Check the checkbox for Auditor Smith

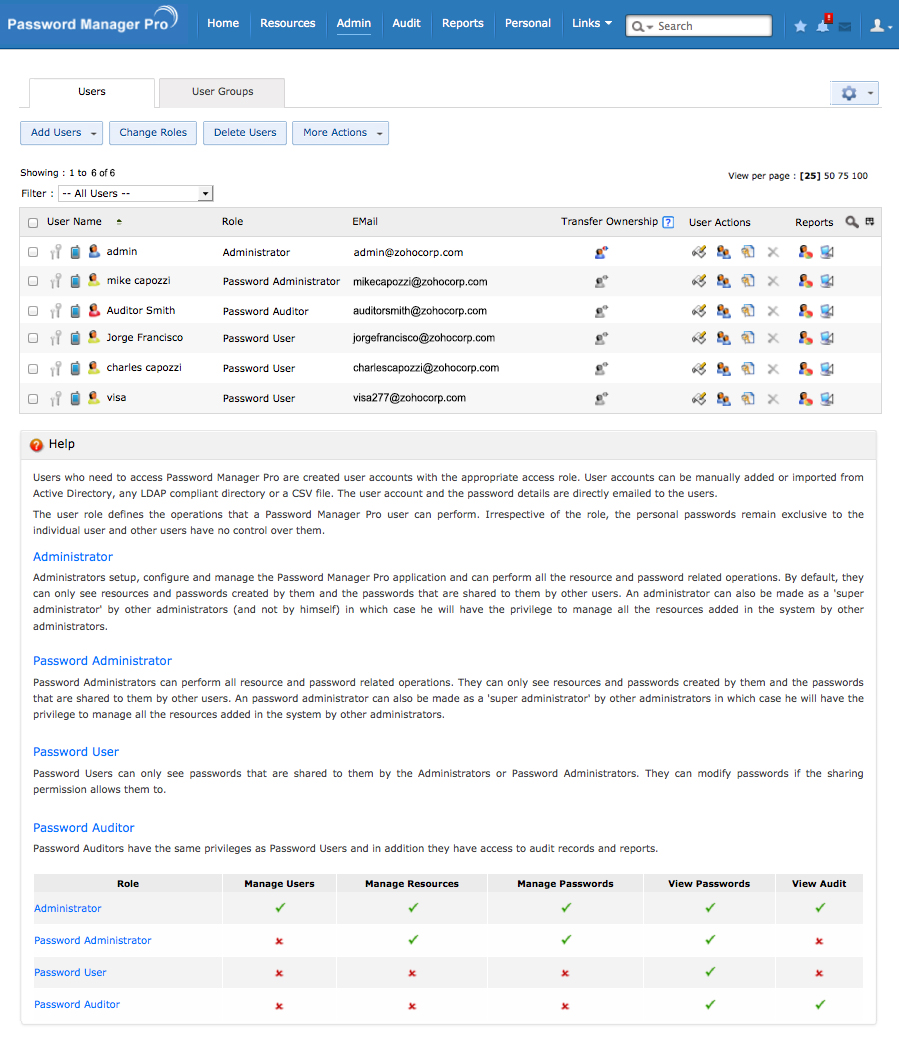(33, 311)
